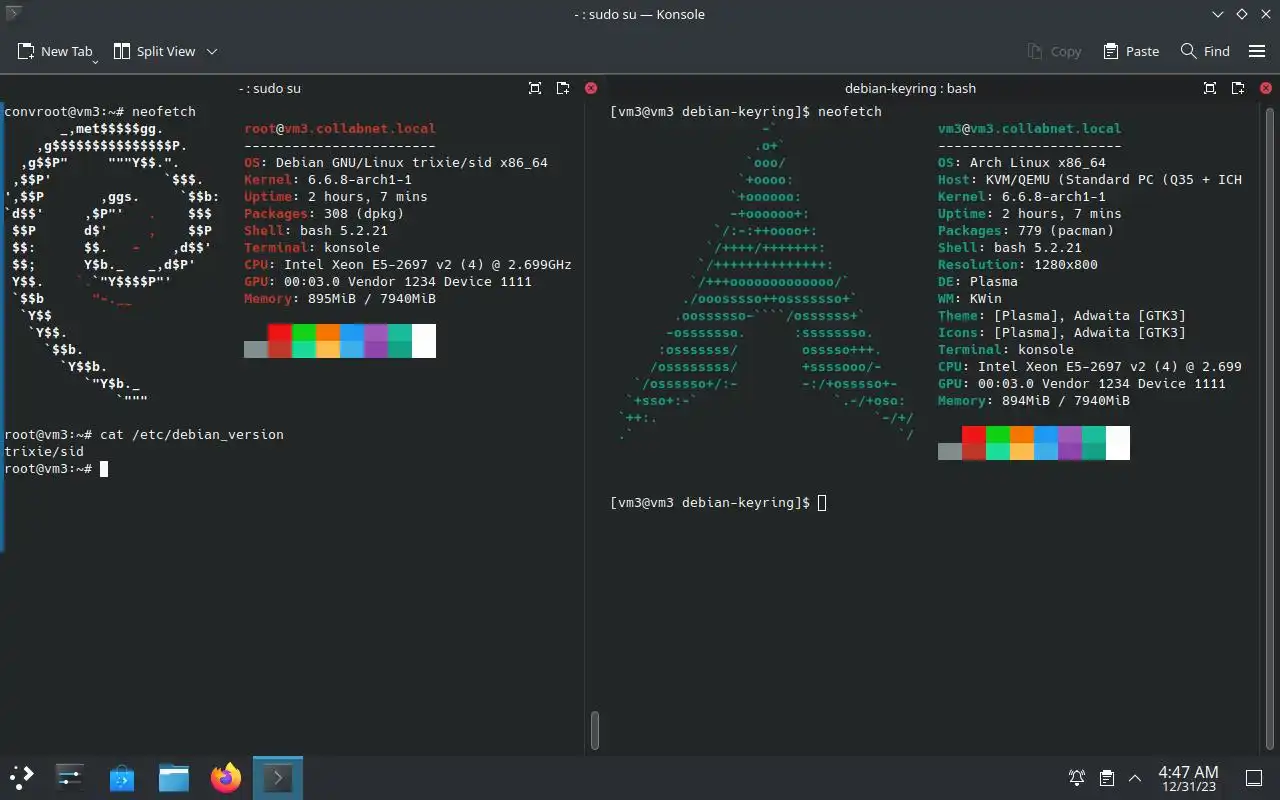Click 'Resolution: 1280x800' line

[x=1018, y=264]
